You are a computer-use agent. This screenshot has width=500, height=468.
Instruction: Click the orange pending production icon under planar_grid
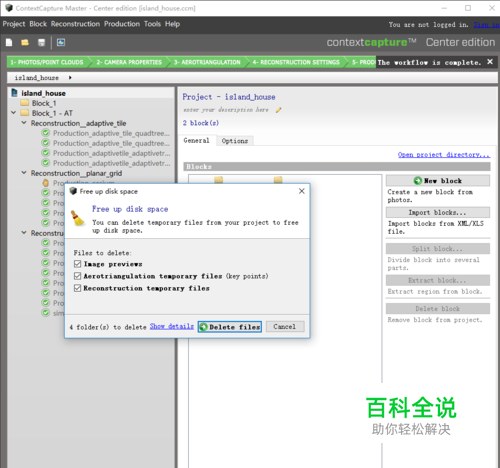(46, 183)
